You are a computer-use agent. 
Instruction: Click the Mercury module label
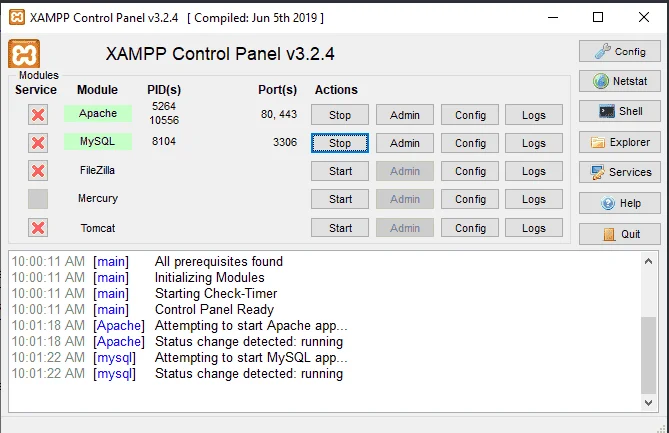point(98,198)
